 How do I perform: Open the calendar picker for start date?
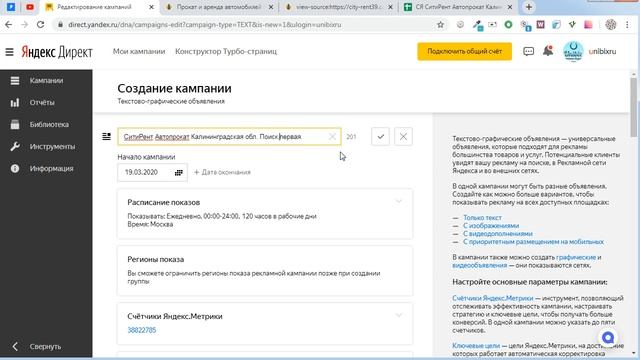coord(179,172)
